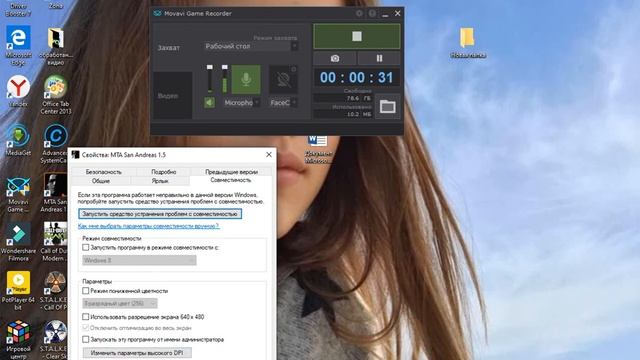Open Movavi Game Recorder settings gear

[x=359, y=13]
